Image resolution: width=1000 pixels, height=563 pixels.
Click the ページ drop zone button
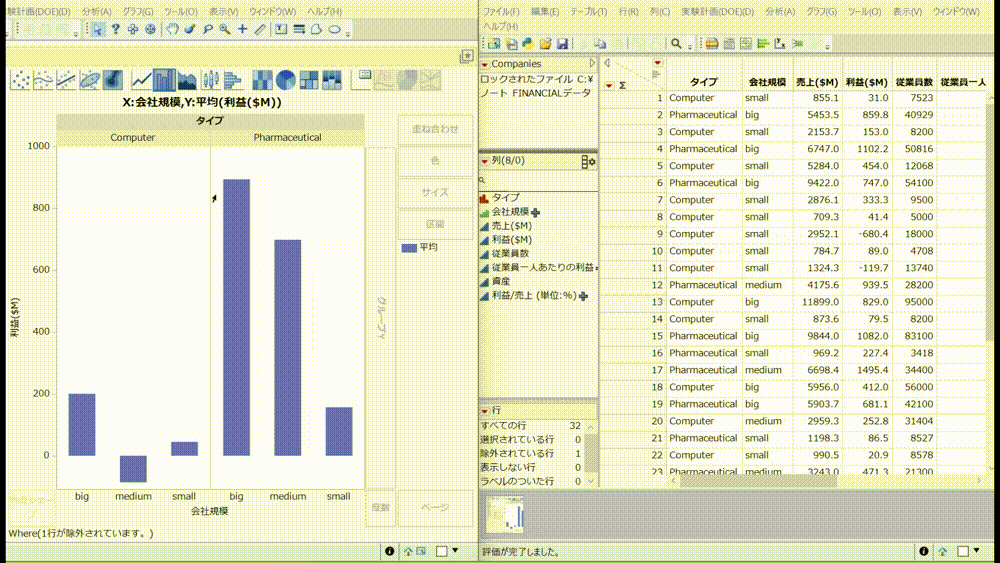click(x=435, y=508)
